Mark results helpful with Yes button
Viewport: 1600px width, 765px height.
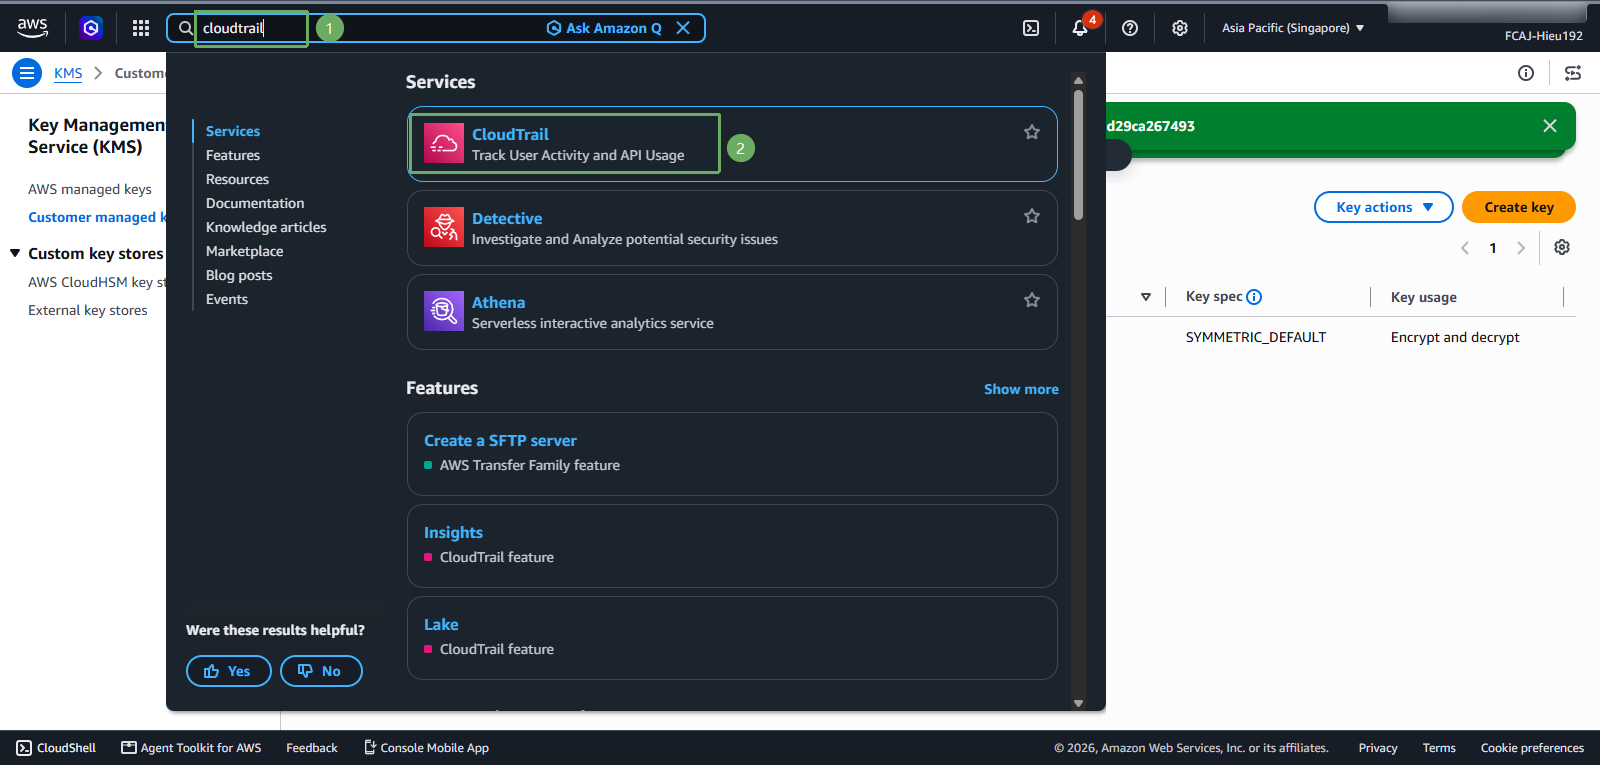229,671
